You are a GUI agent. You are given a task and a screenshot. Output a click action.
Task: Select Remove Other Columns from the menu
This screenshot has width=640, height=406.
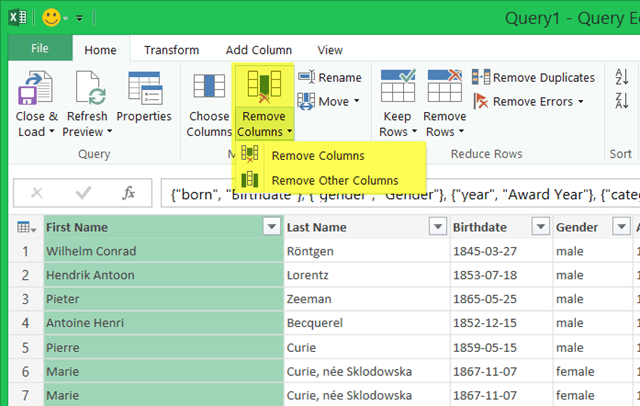334,180
